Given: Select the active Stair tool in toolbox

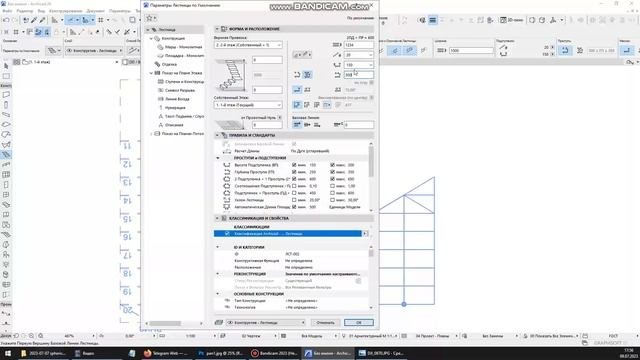Looking at the screenshot, I should coord(6,155).
